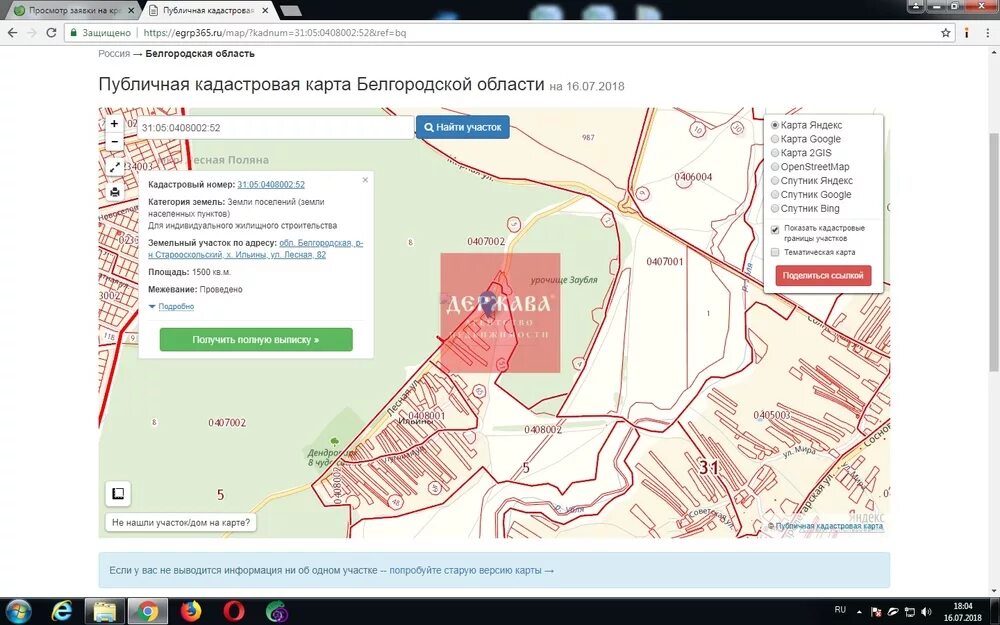Zoom in using the "+" map control
The width and height of the screenshot is (1000, 625).
(x=113, y=123)
